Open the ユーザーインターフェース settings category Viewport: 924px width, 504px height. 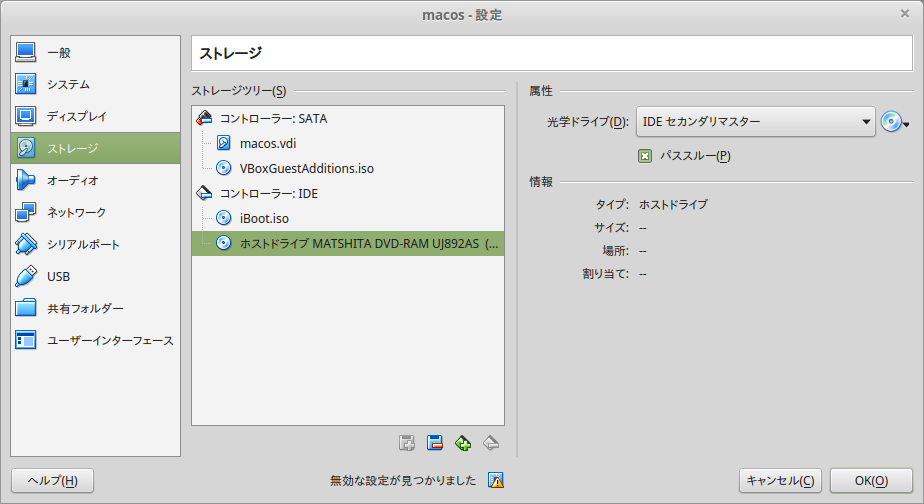(95, 340)
